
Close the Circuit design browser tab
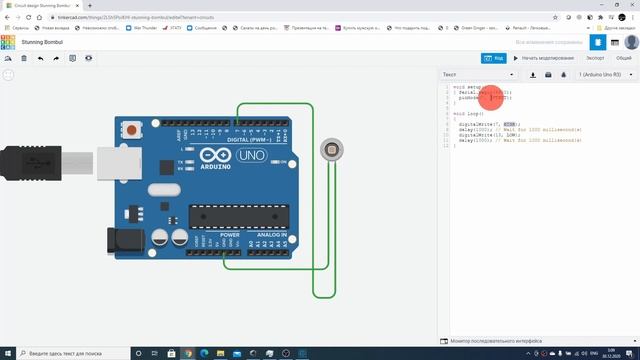77,6
